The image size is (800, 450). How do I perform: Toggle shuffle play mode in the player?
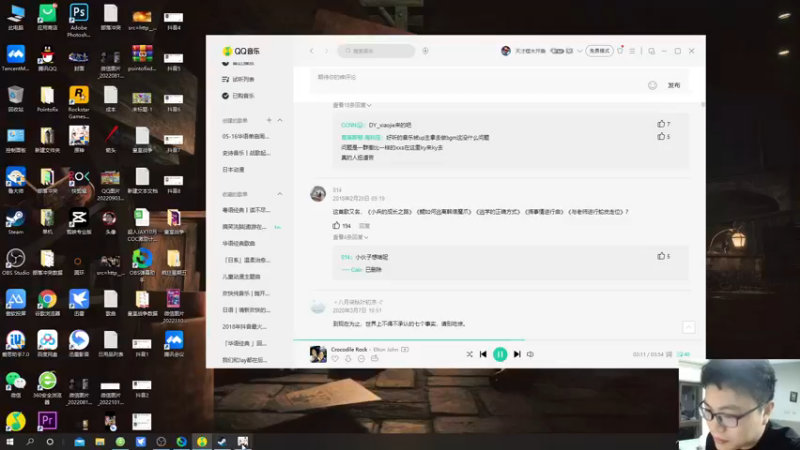pos(469,354)
